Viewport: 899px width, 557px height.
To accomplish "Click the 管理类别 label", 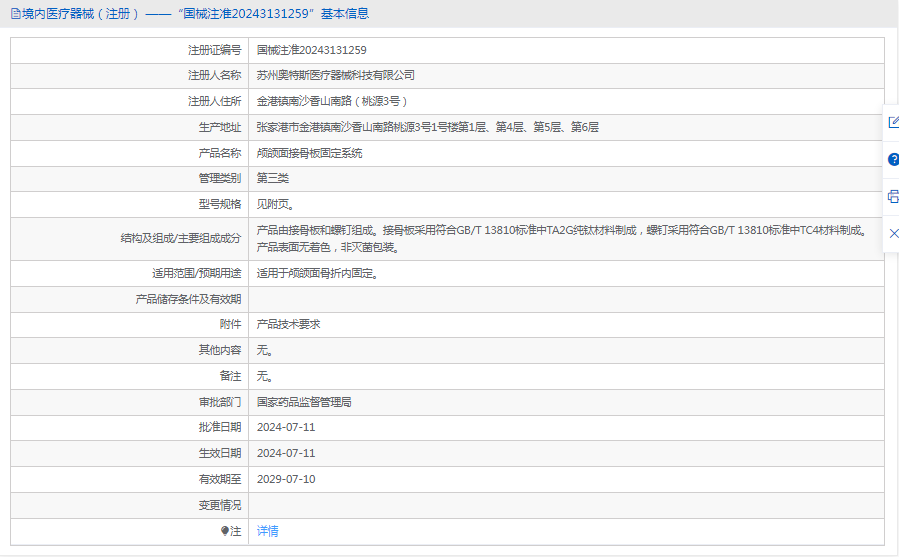I will [x=220, y=178].
